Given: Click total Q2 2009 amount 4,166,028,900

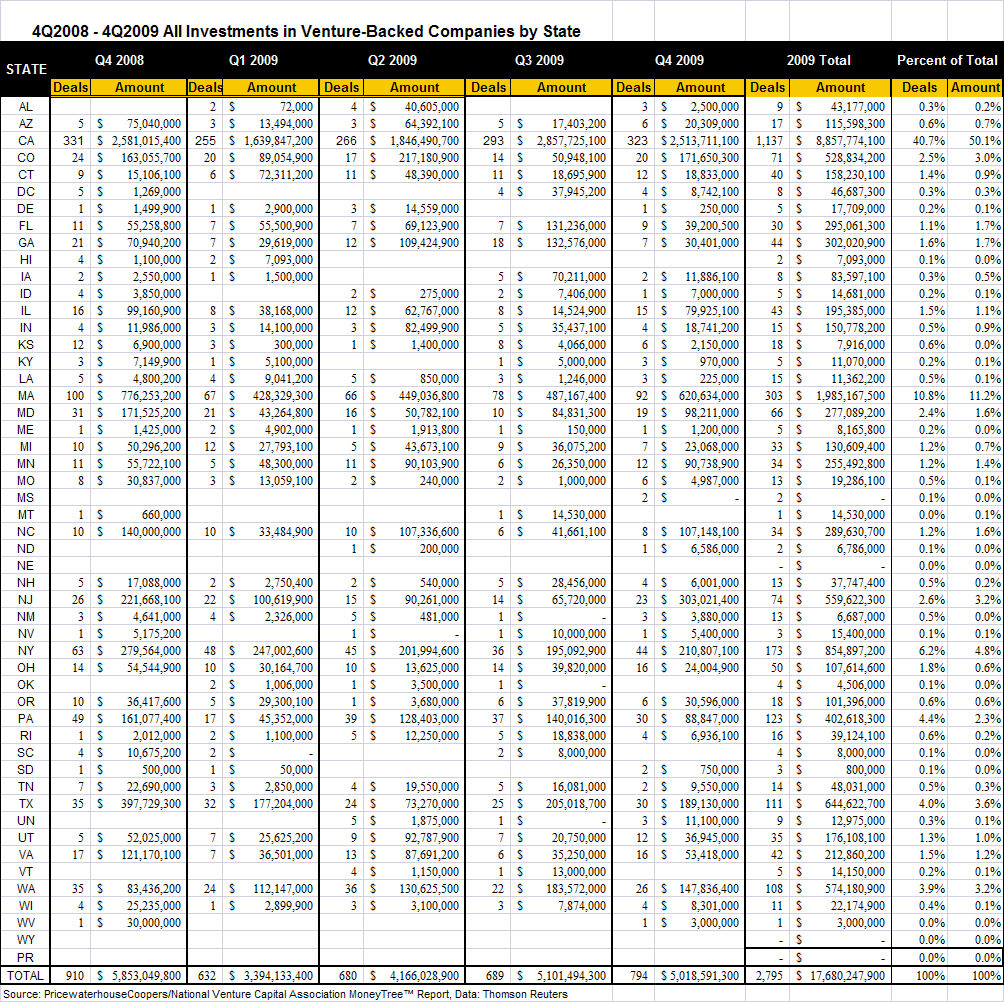Looking at the screenshot, I should [424, 976].
